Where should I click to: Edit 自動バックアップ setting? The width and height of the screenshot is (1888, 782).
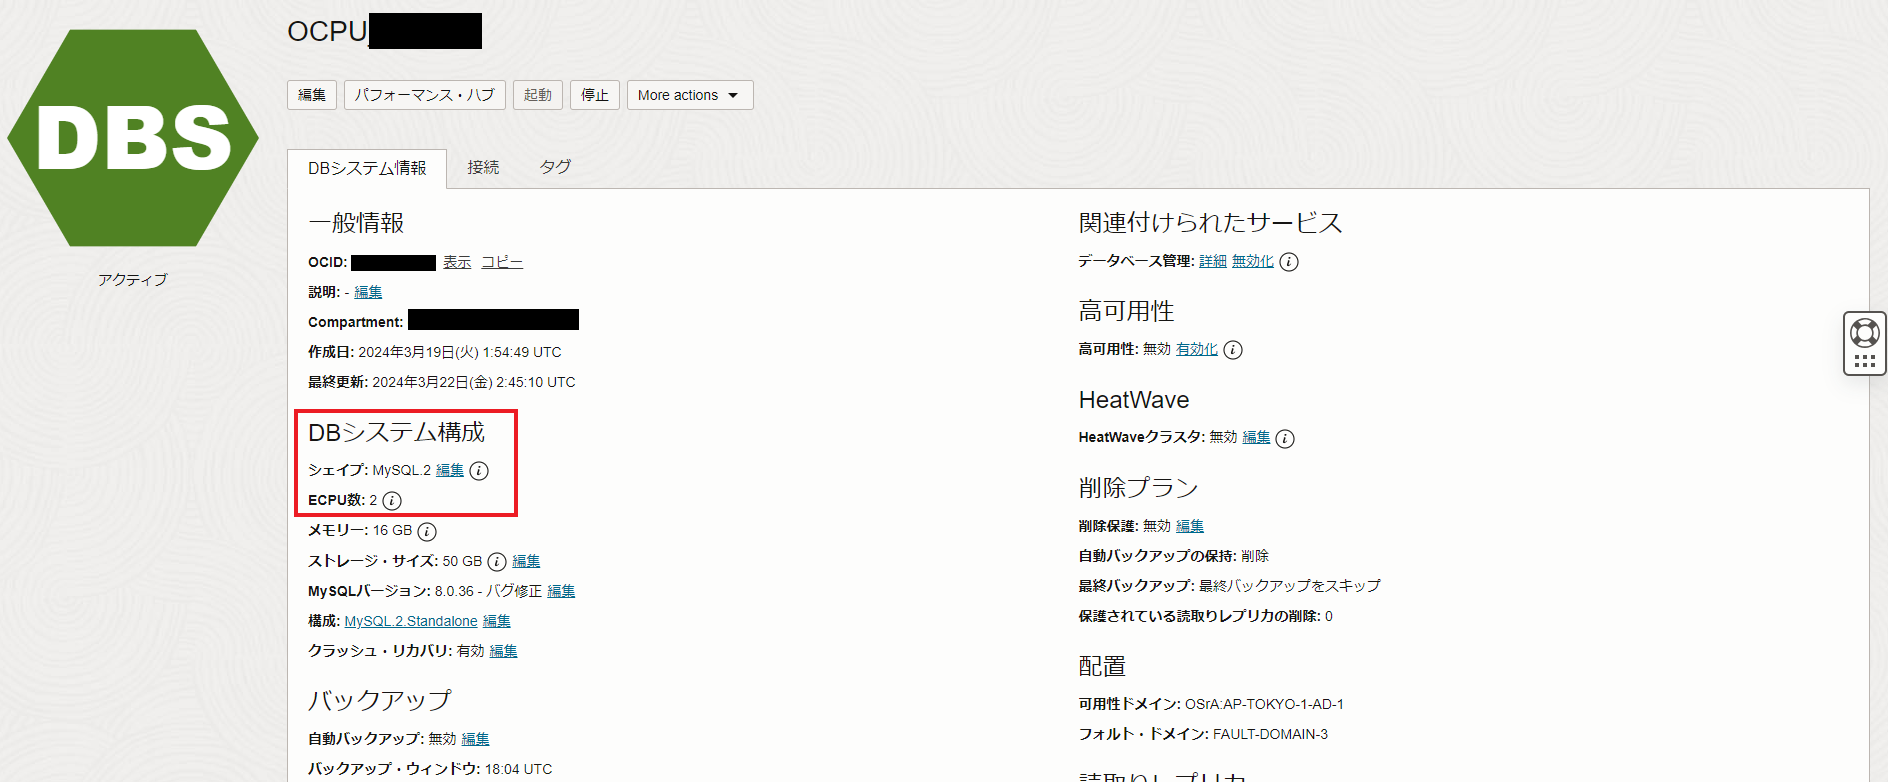coord(475,739)
